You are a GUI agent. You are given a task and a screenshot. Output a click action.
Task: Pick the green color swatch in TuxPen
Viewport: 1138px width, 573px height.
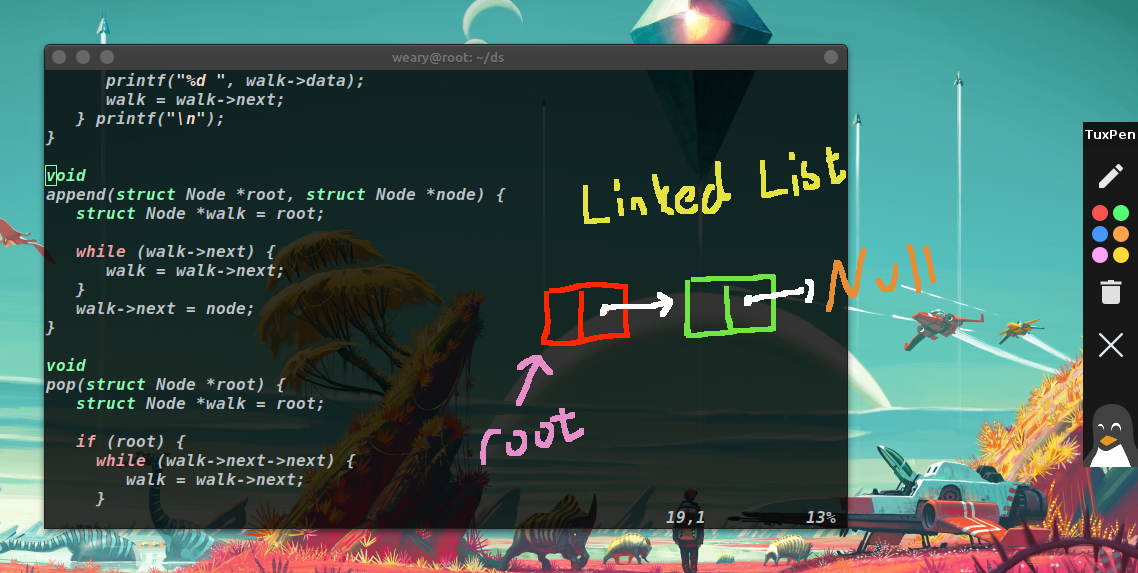click(1121, 213)
